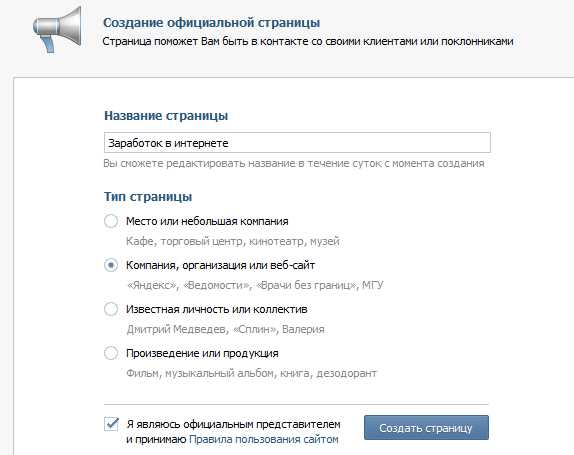Untick the official representative checkbox
This screenshot has height=455, width=574.
coord(111,424)
